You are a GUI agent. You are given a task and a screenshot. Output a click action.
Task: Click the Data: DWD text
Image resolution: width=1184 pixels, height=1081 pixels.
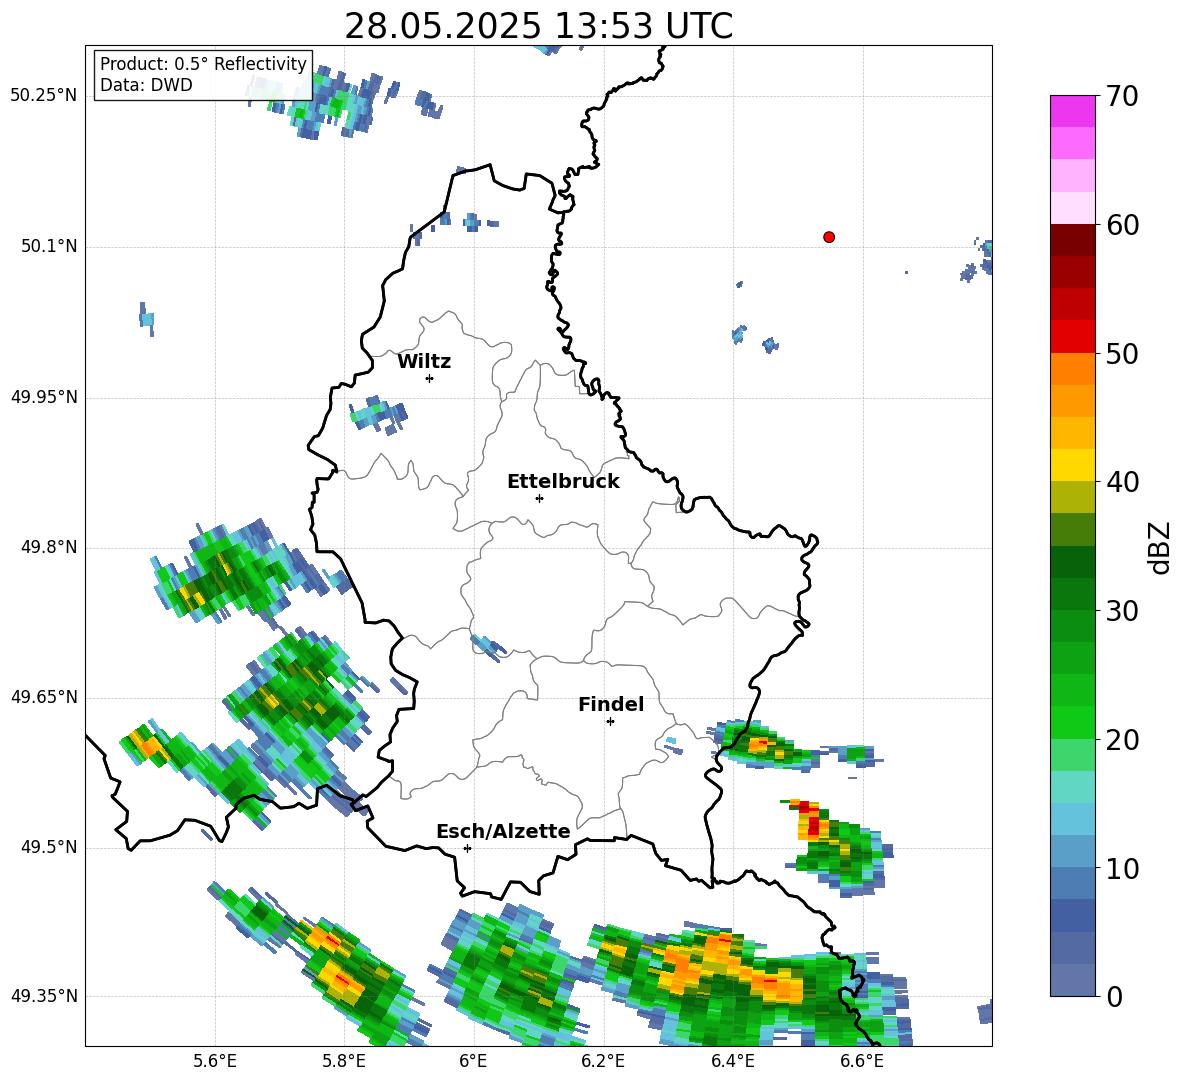146,85
